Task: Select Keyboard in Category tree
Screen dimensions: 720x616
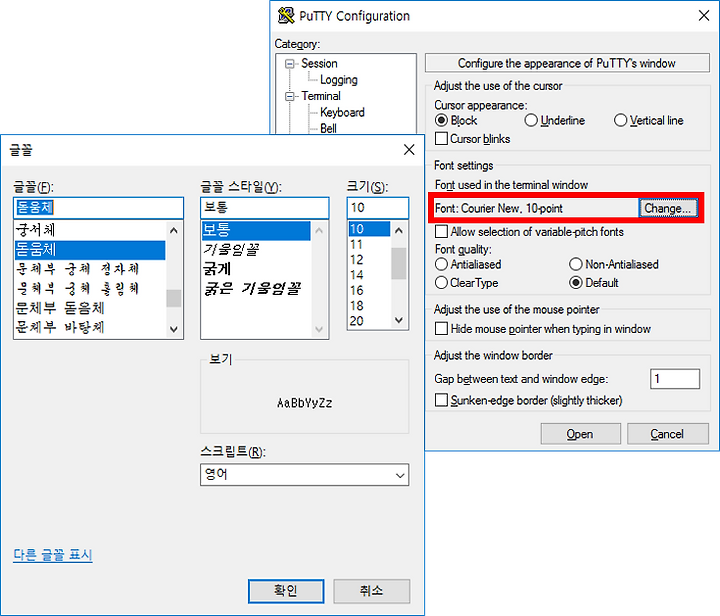Action: pos(343,112)
